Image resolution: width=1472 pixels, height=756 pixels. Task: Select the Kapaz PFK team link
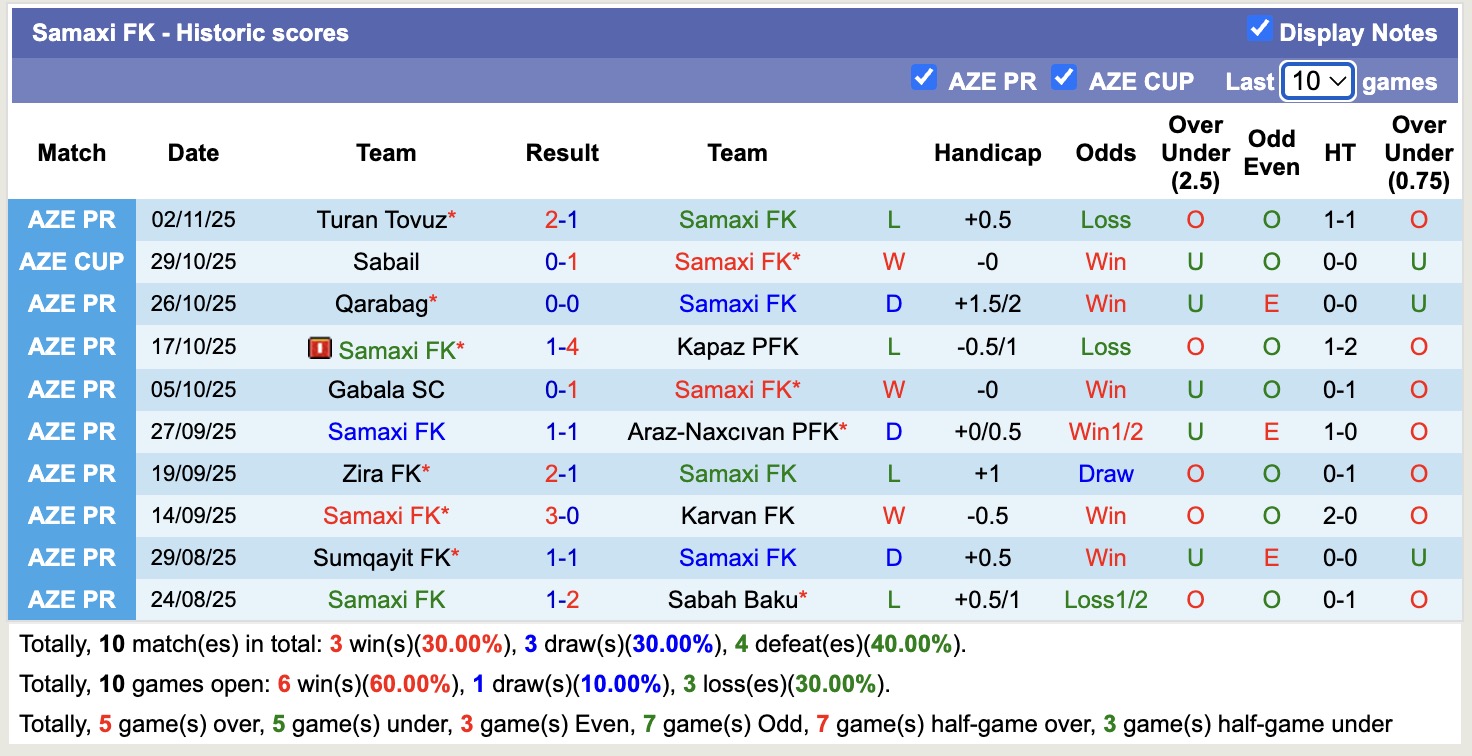pos(737,347)
